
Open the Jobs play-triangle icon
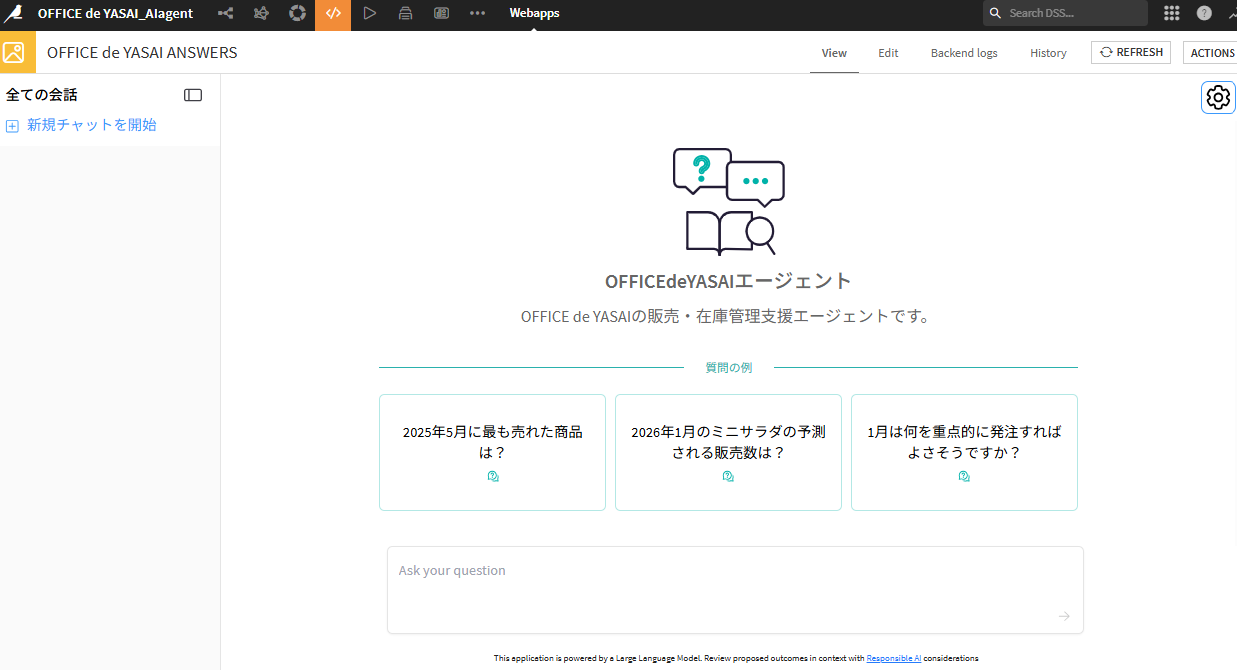(370, 13)
